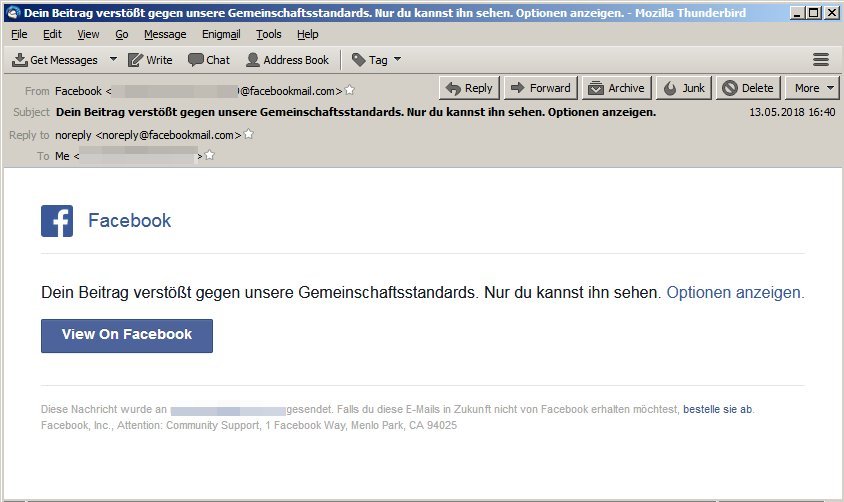
Task: Click the Tag toolbar button
Action: click(370, 60)
